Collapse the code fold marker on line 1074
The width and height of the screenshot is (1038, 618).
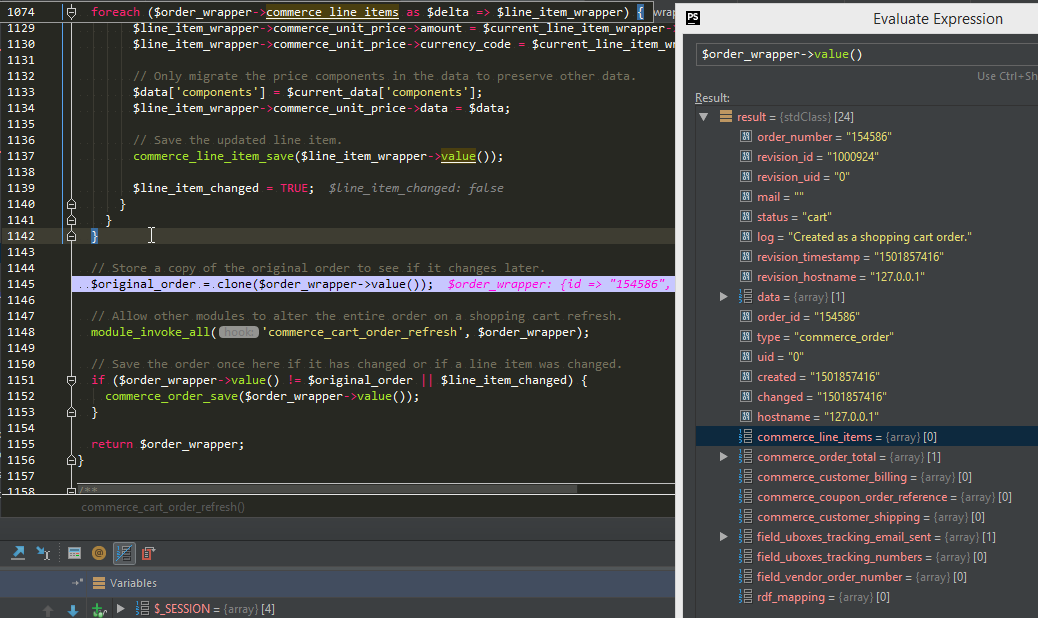pos(71,12)
